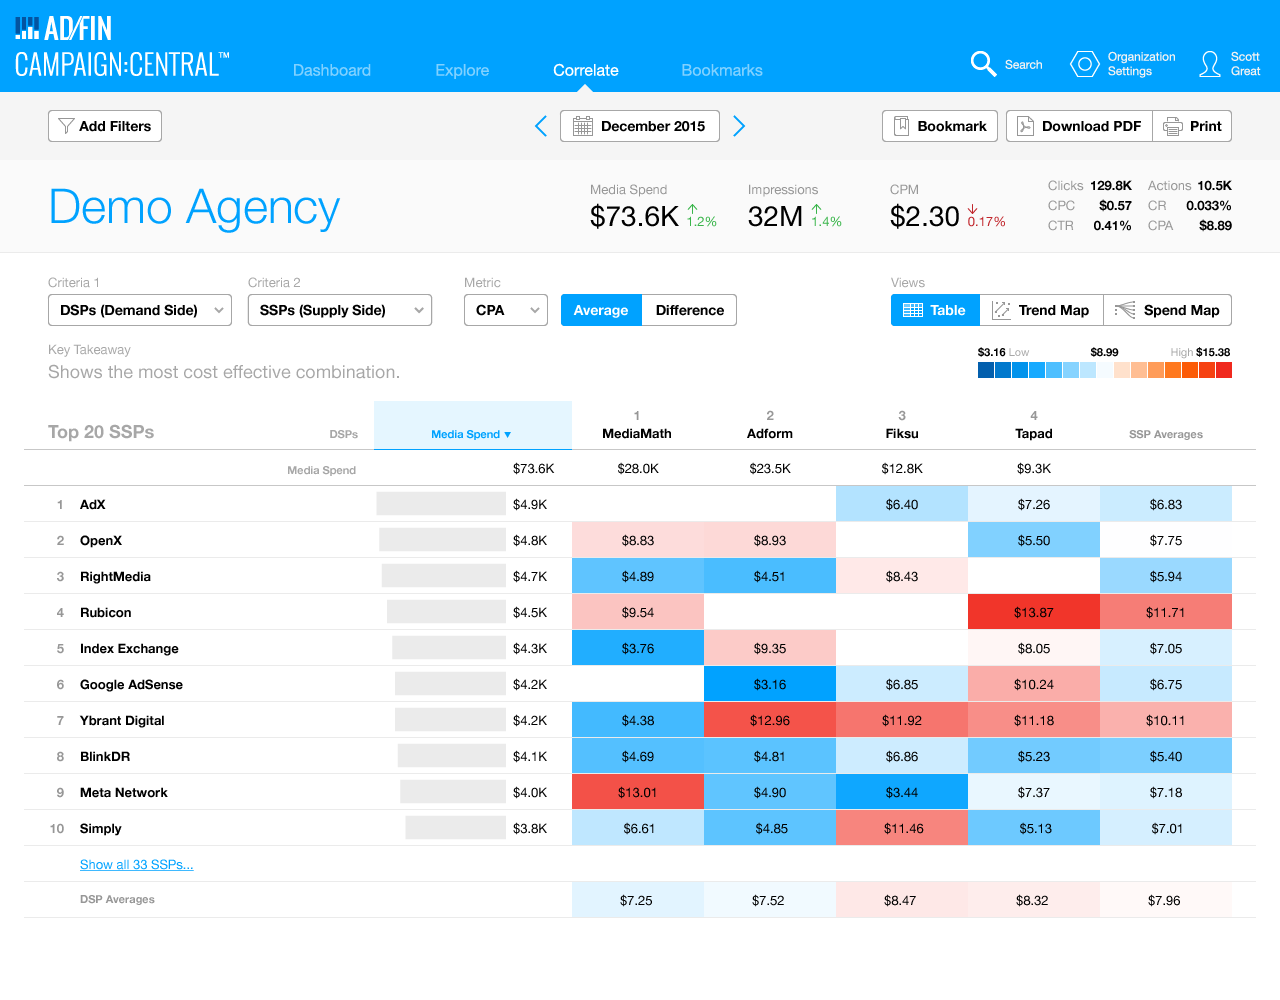
Task: Click the Media Spend sort arrow
Action: coord(508,435)
